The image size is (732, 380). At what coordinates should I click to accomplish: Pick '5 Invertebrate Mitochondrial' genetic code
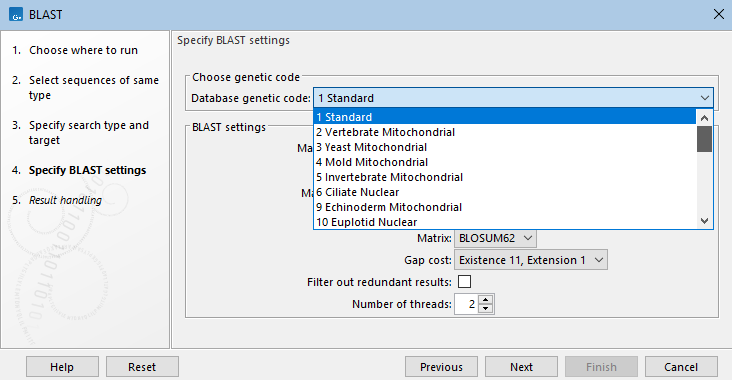505,177
